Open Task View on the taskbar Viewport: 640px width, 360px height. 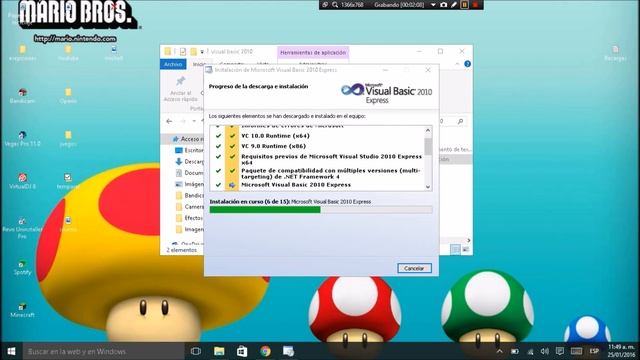point(196,351)
